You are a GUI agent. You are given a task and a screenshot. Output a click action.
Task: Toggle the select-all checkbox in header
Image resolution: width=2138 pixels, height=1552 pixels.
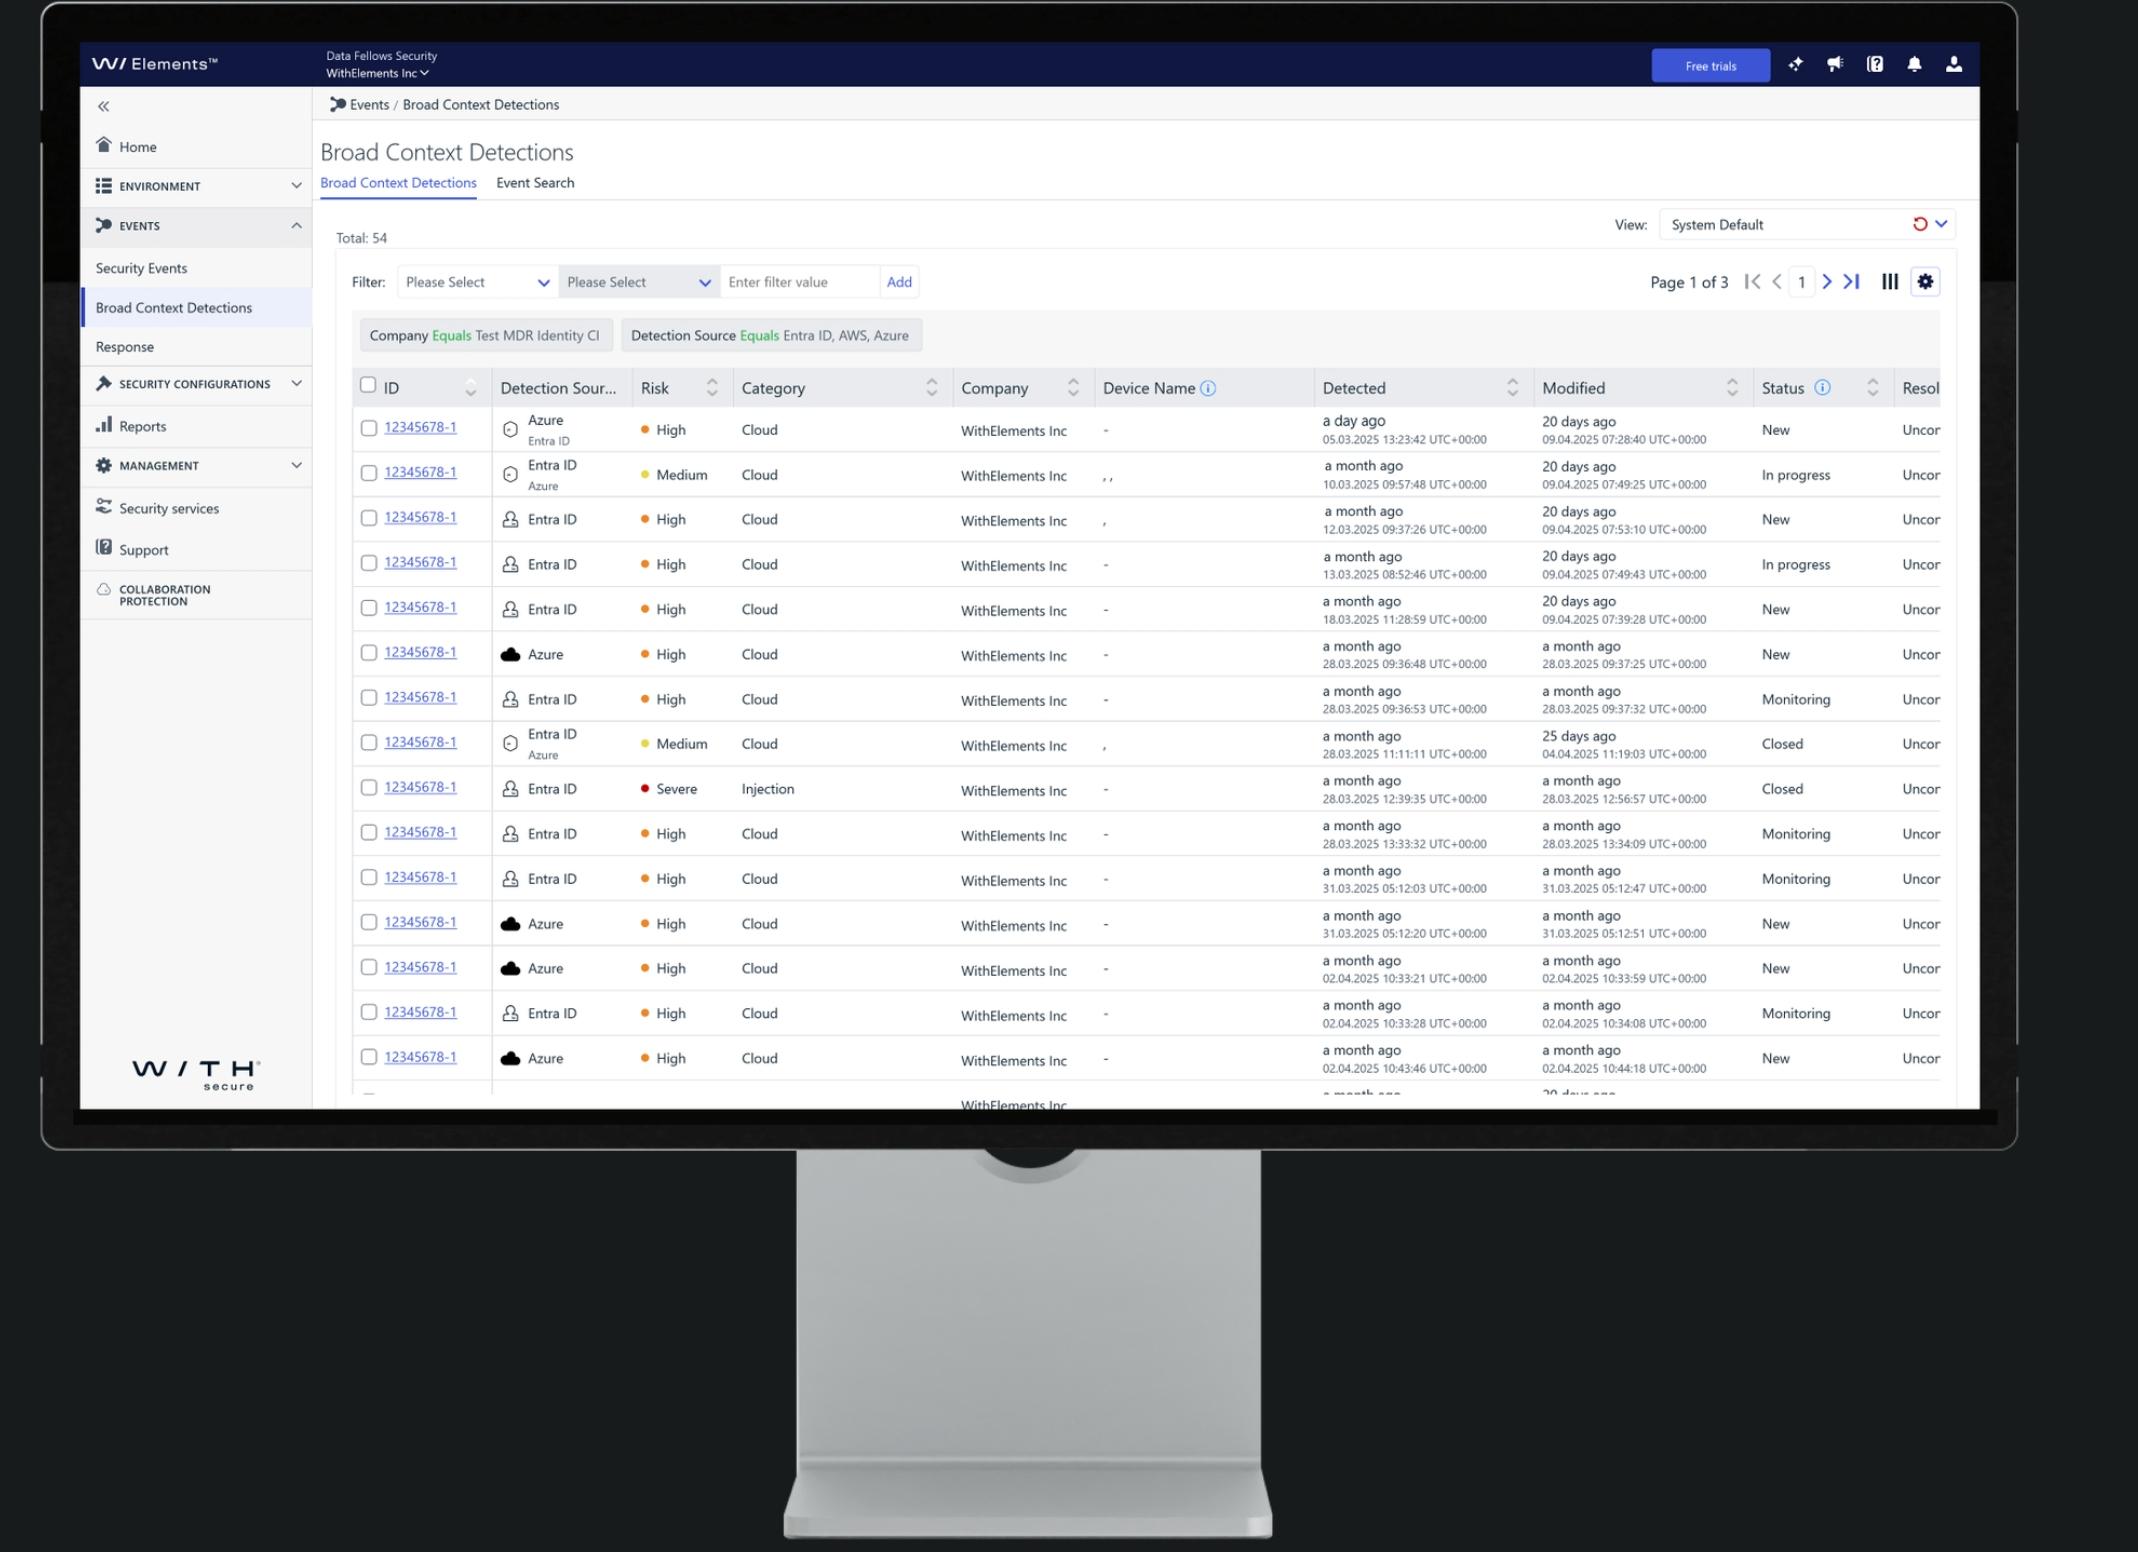tap(368, 385)
